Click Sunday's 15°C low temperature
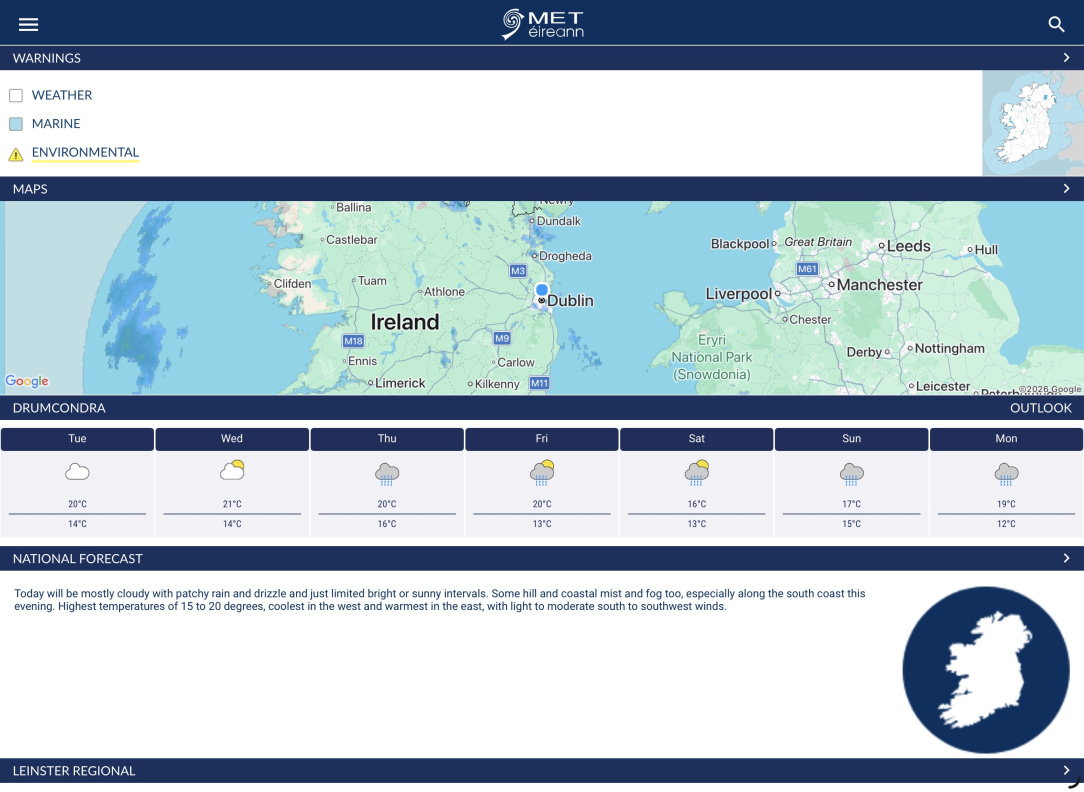 coord(852,524)
